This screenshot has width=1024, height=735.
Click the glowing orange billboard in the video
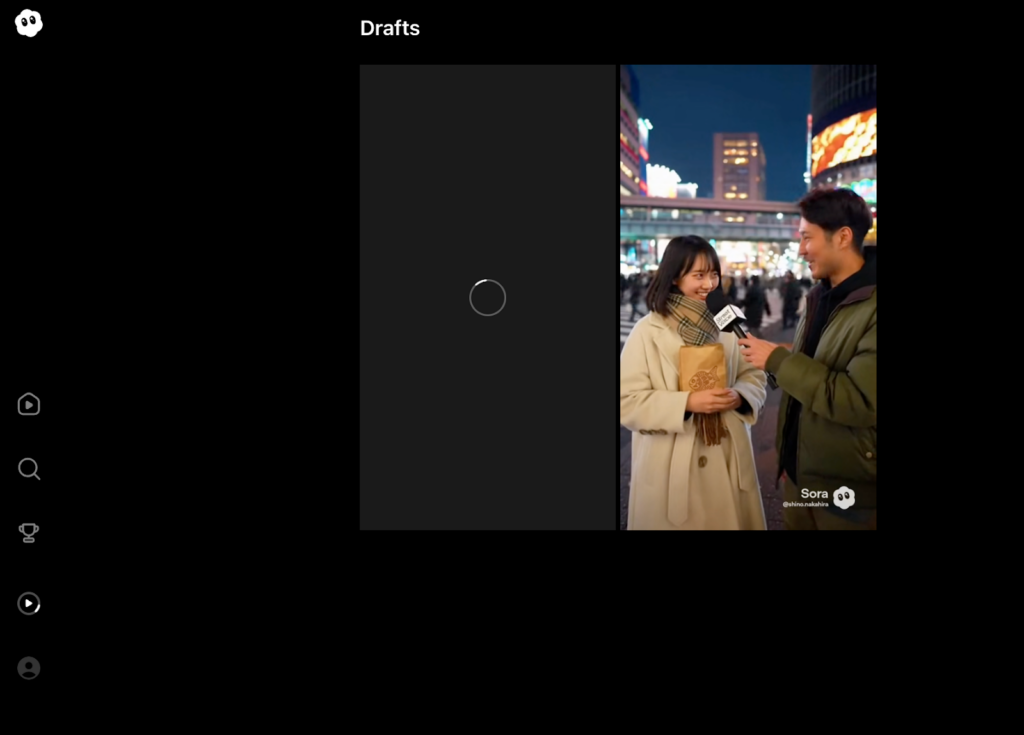[843, 140]
